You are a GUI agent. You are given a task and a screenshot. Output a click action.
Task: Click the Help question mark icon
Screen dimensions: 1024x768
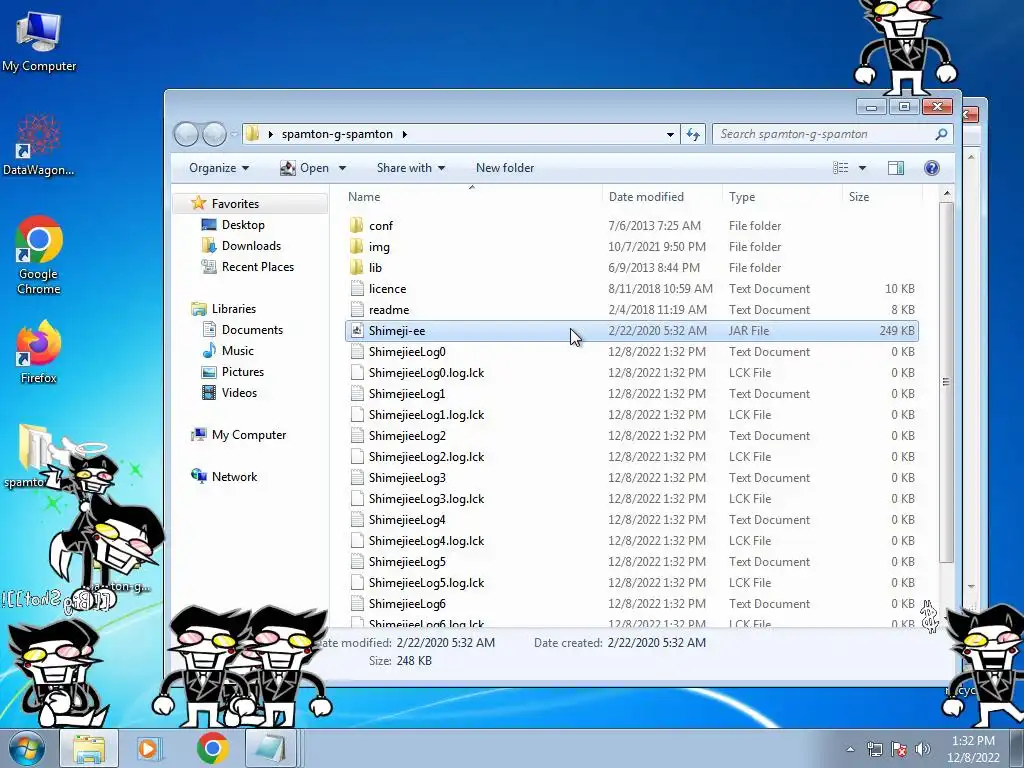click(931, 168)
